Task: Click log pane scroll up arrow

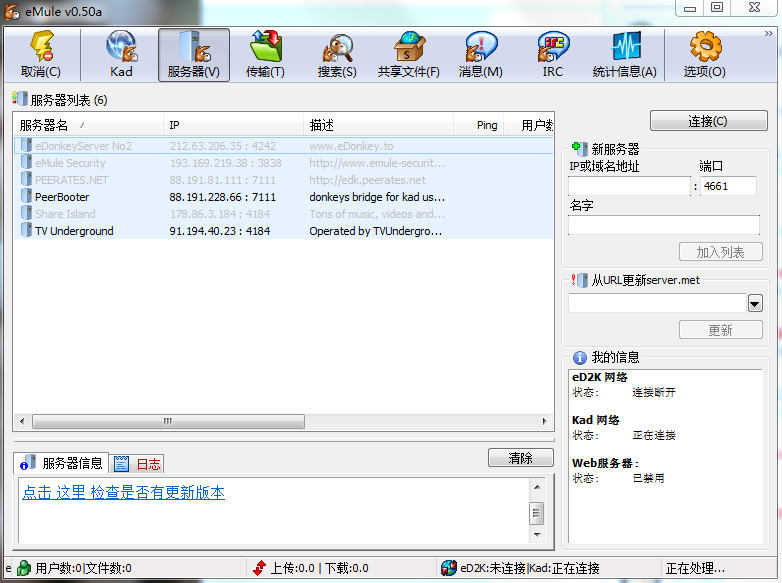Action: (x=537, y=487)
